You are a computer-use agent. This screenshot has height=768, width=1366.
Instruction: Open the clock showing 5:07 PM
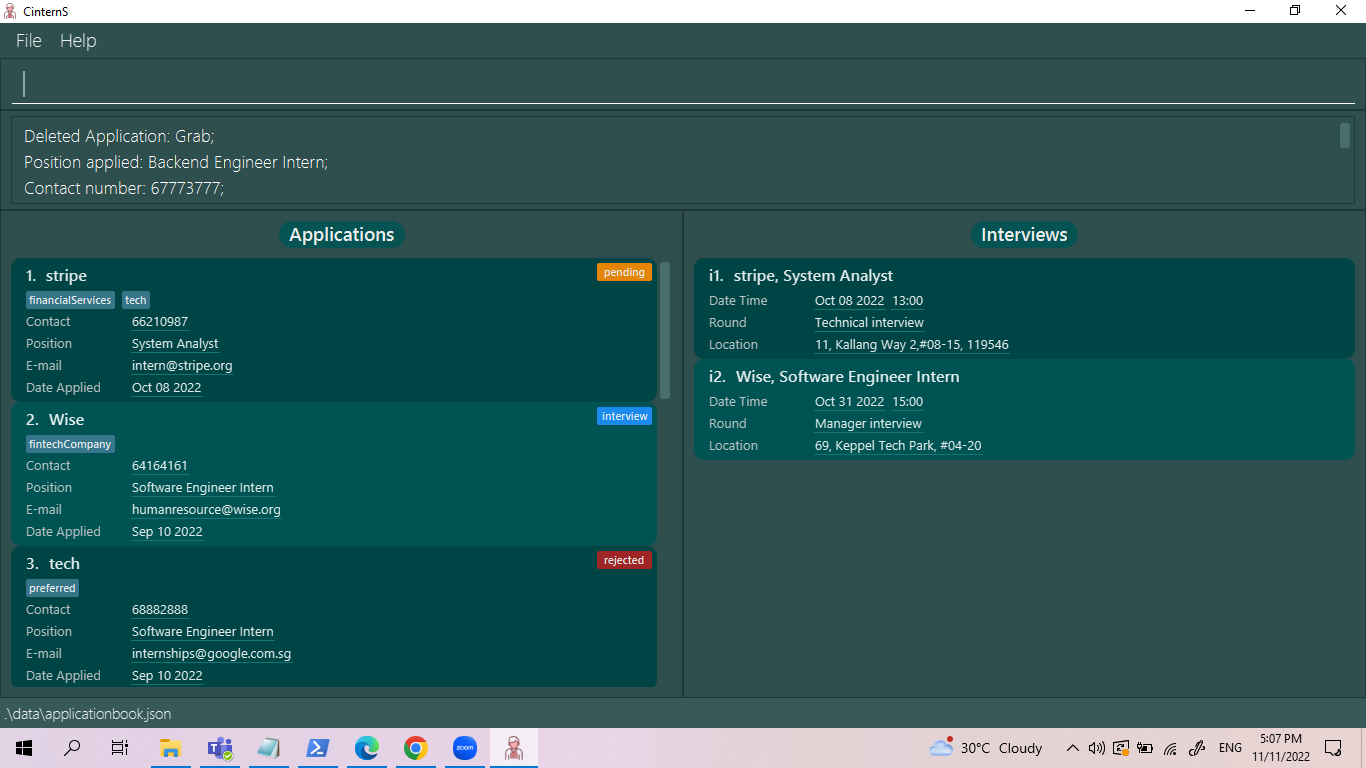coord(1280,748)
